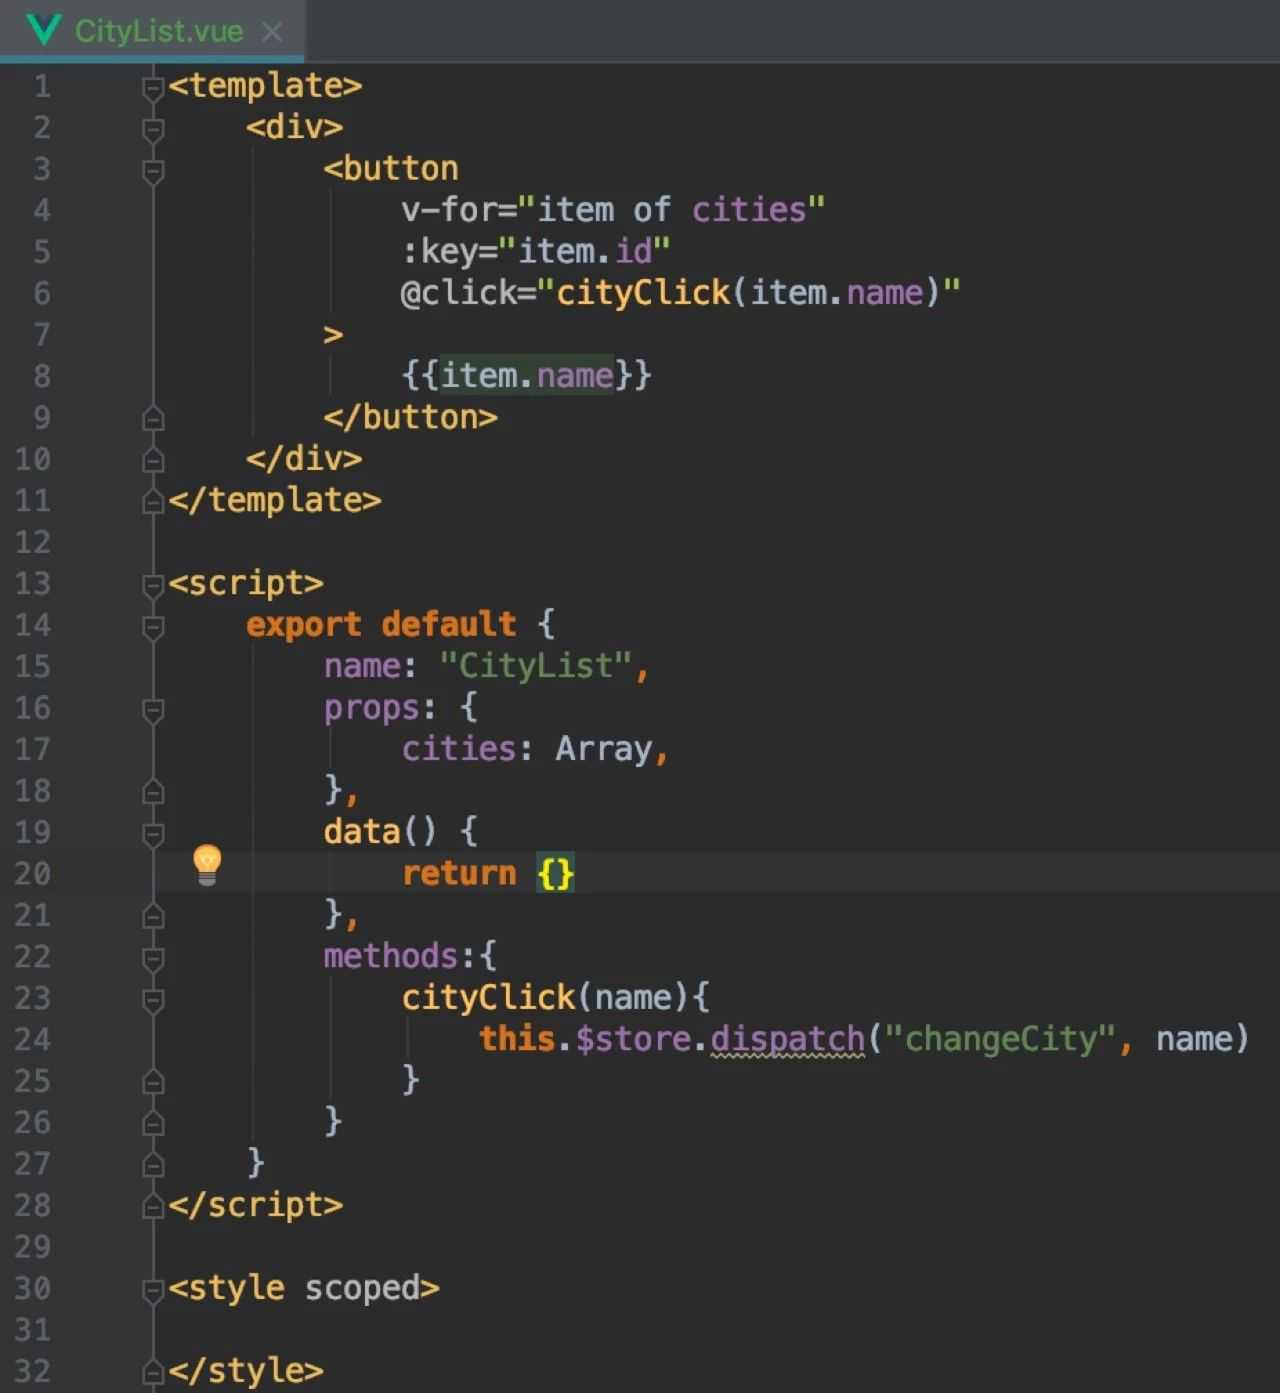Image resolution: width=1280 pixels, height=1393 pixels.
Task: Click fold end marker on line 26
Action: coord(153,1124)
